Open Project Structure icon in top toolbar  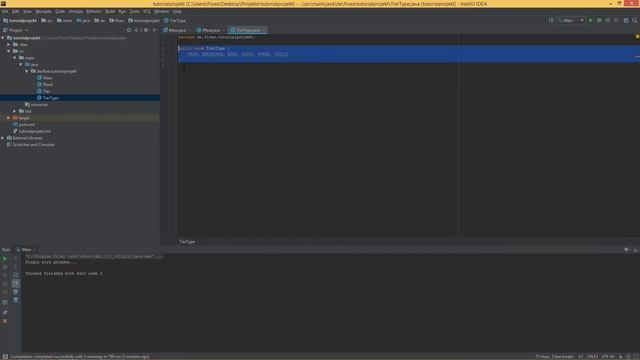click(x=626, y=20)
